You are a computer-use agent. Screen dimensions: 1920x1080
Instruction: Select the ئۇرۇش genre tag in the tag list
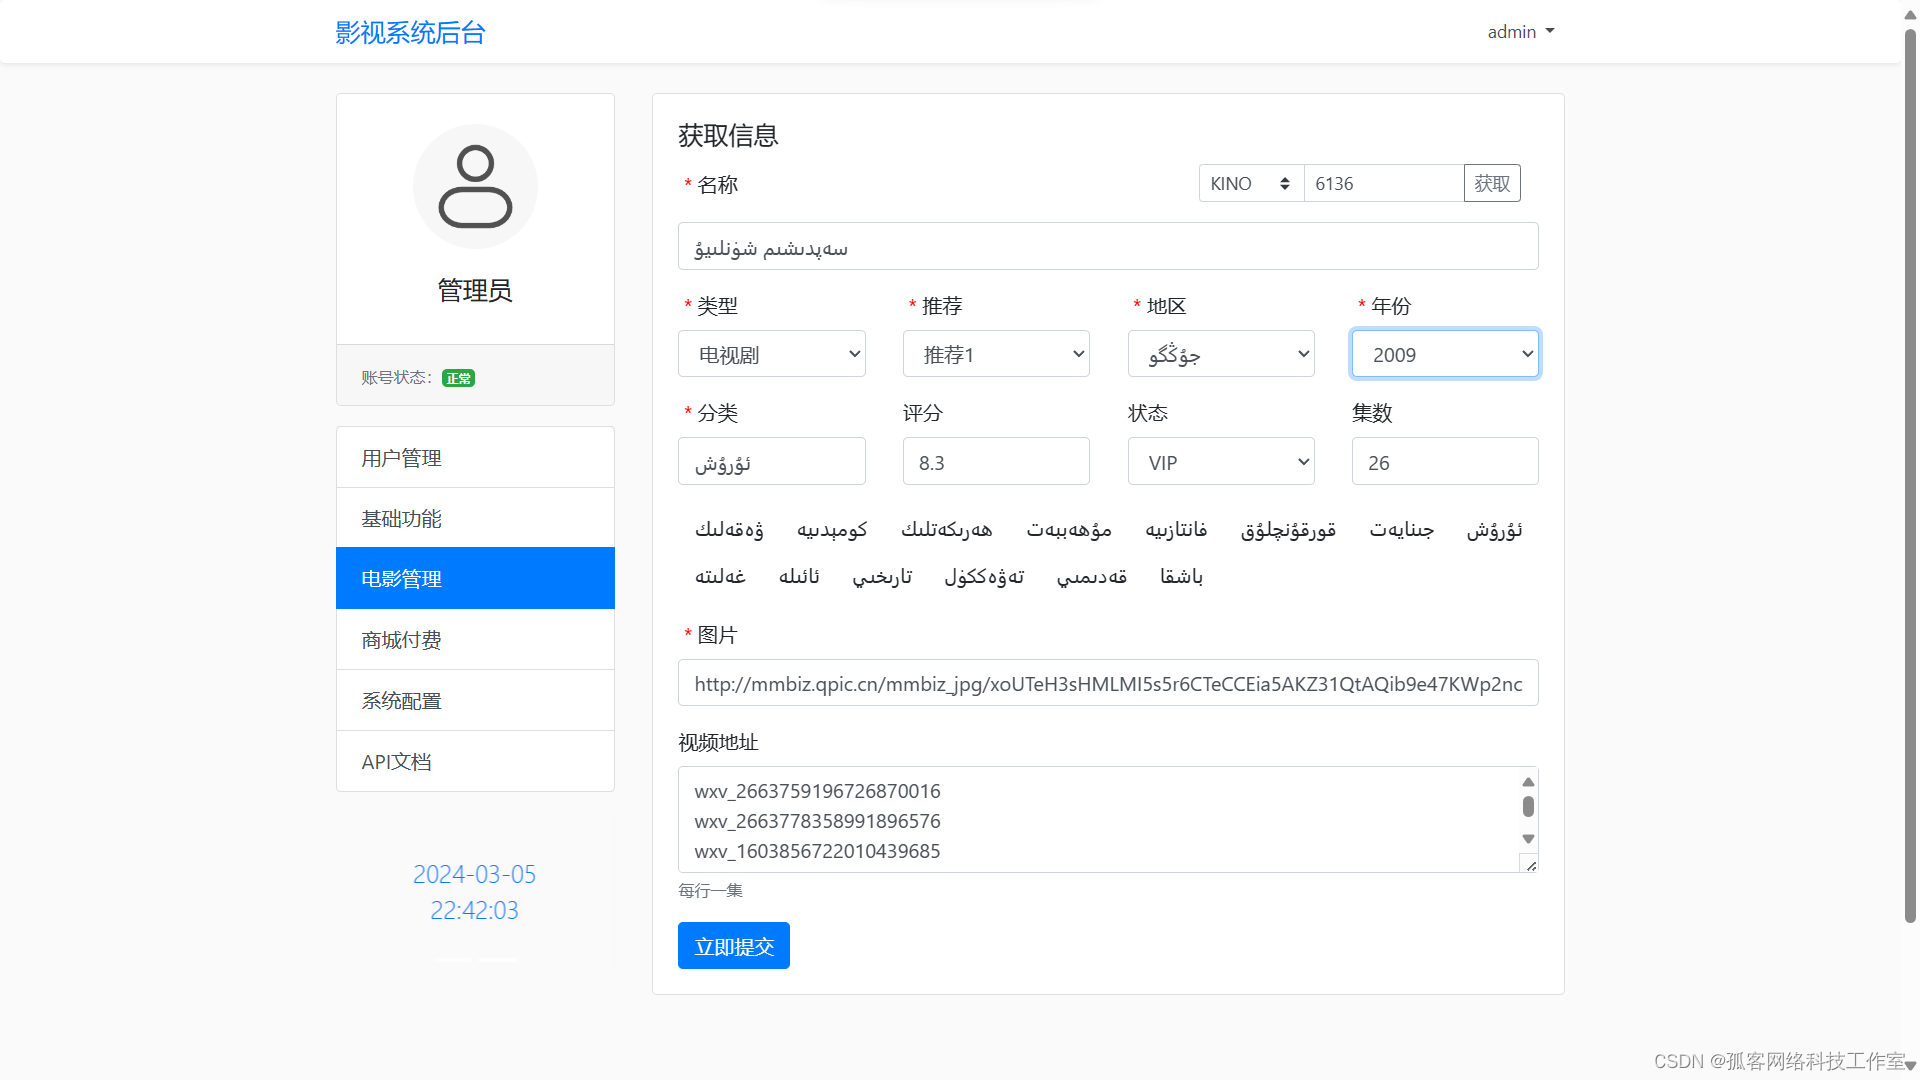1495,530
